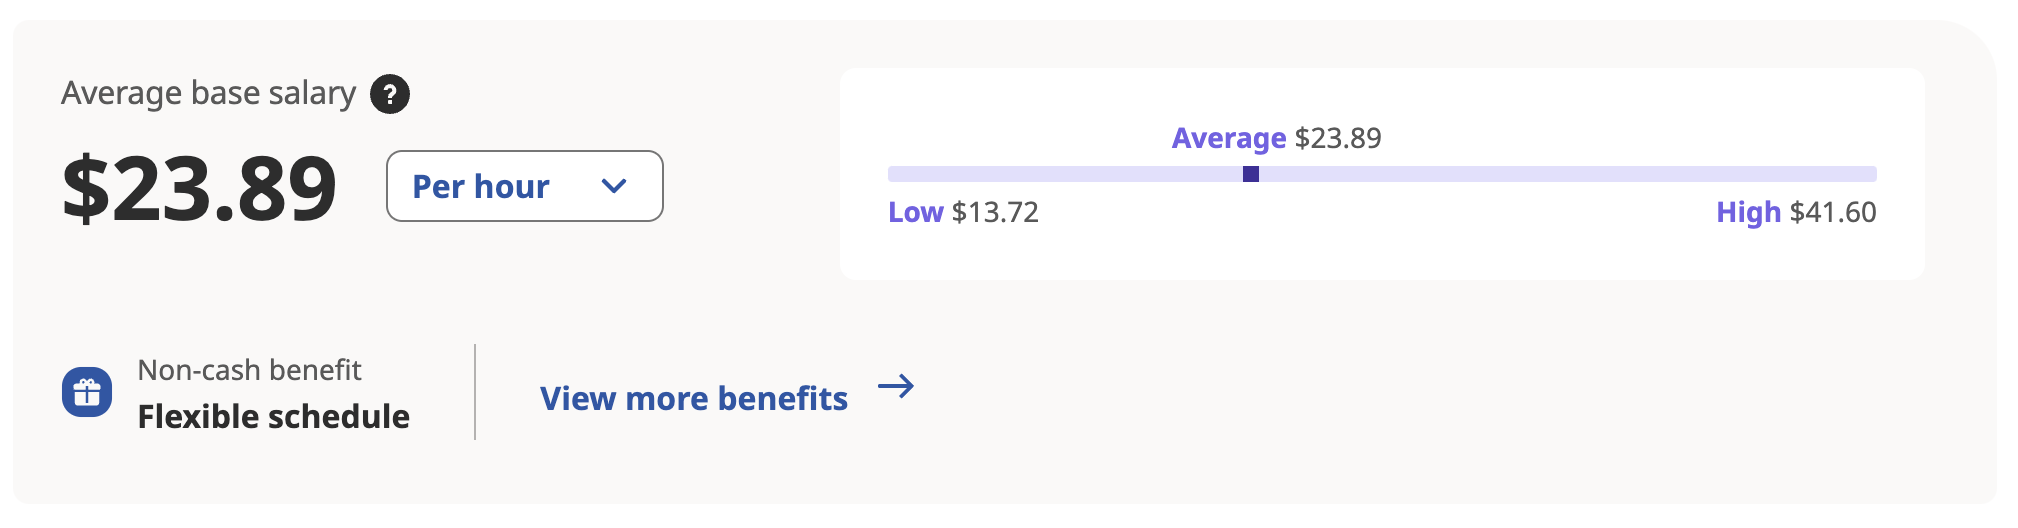Viewport: 2018px width, 528px height.
Task: Click the right arrow beside View more benefits
Action: click(x=896, y=386)
